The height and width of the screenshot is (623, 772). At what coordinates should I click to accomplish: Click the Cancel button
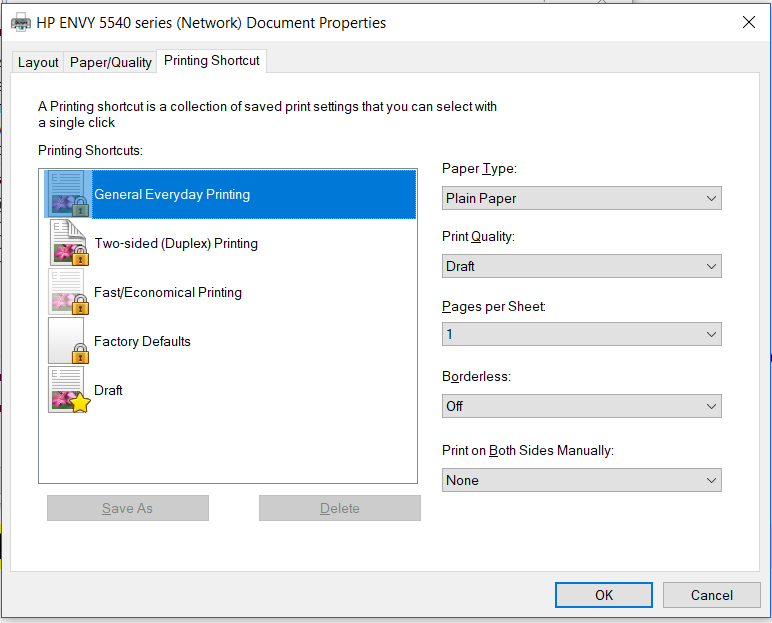(711, 595)
